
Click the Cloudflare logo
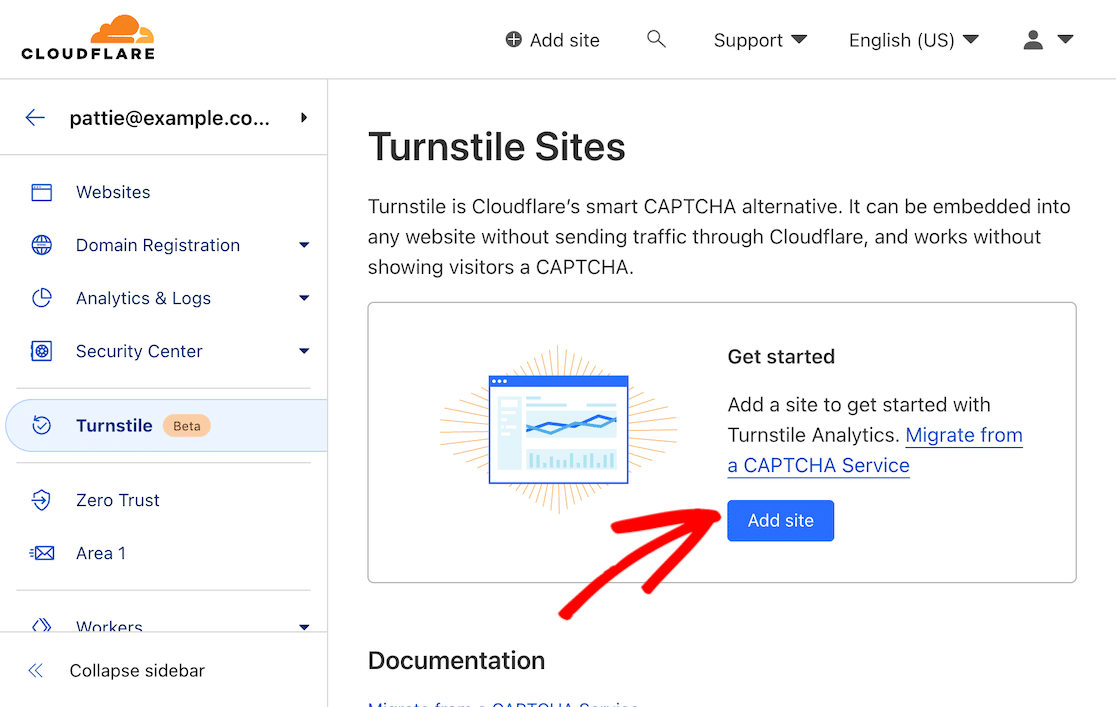[88, 38]
